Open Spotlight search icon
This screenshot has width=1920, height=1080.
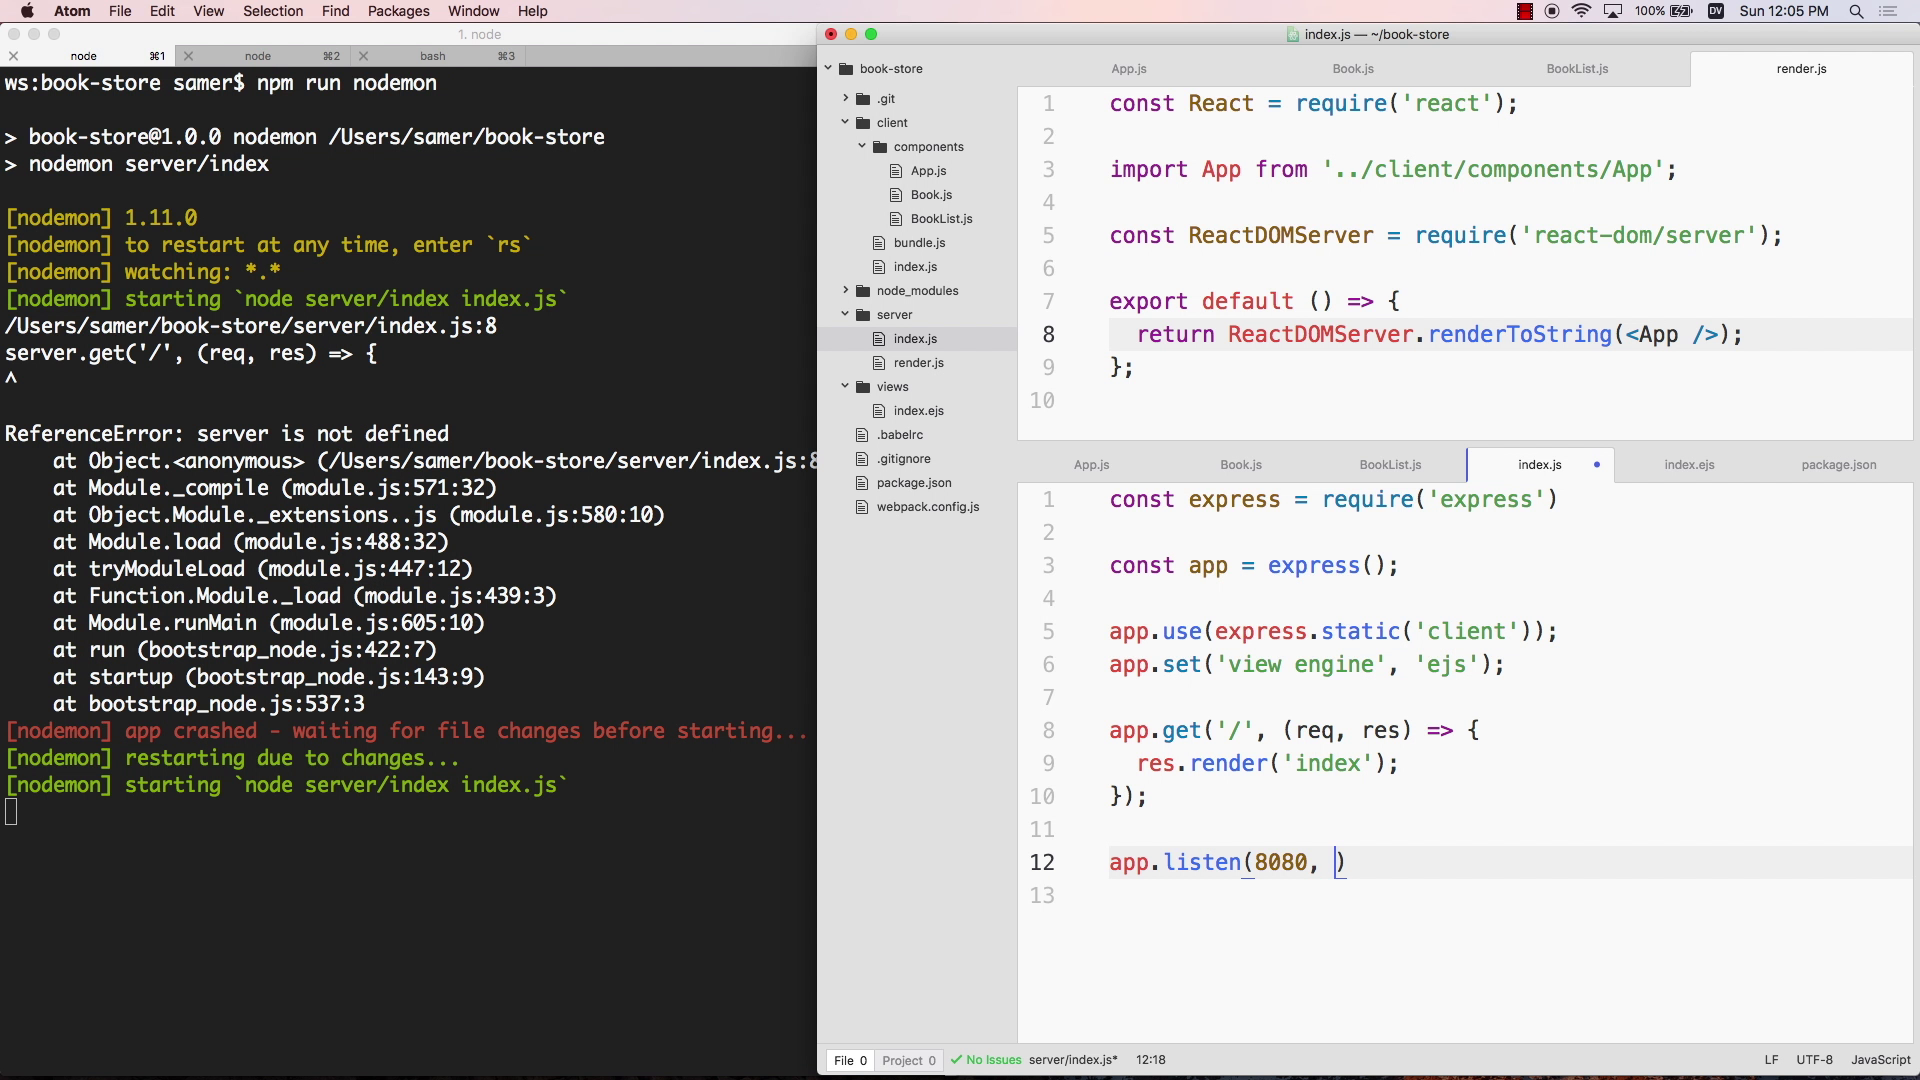pyautogui.click(x=1856, y=11)
